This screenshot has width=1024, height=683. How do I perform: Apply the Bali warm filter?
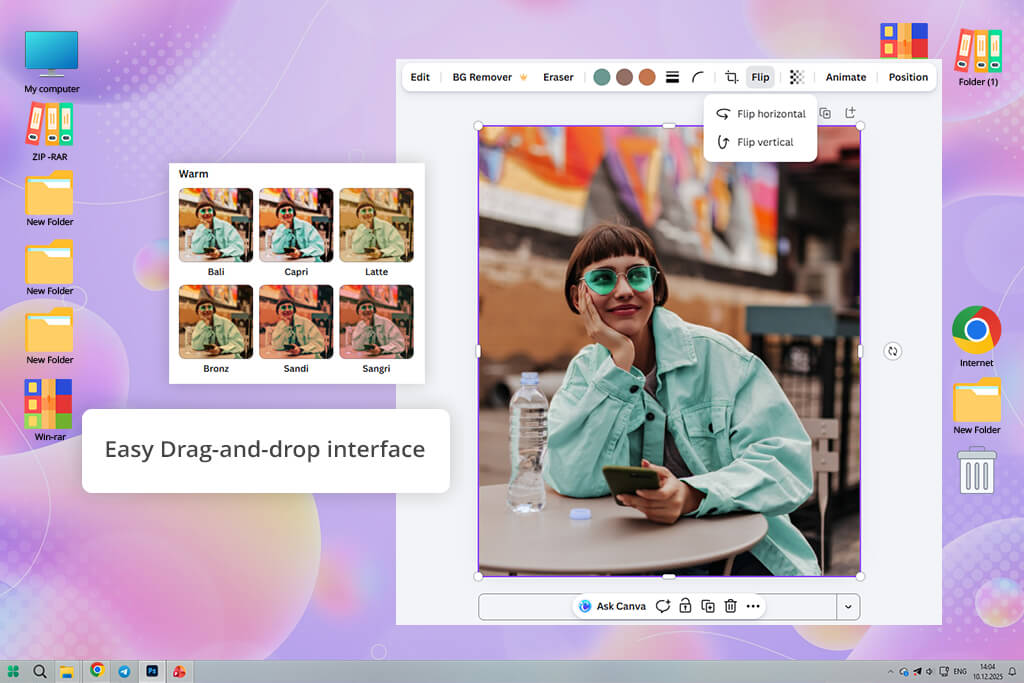pos(216,225)
